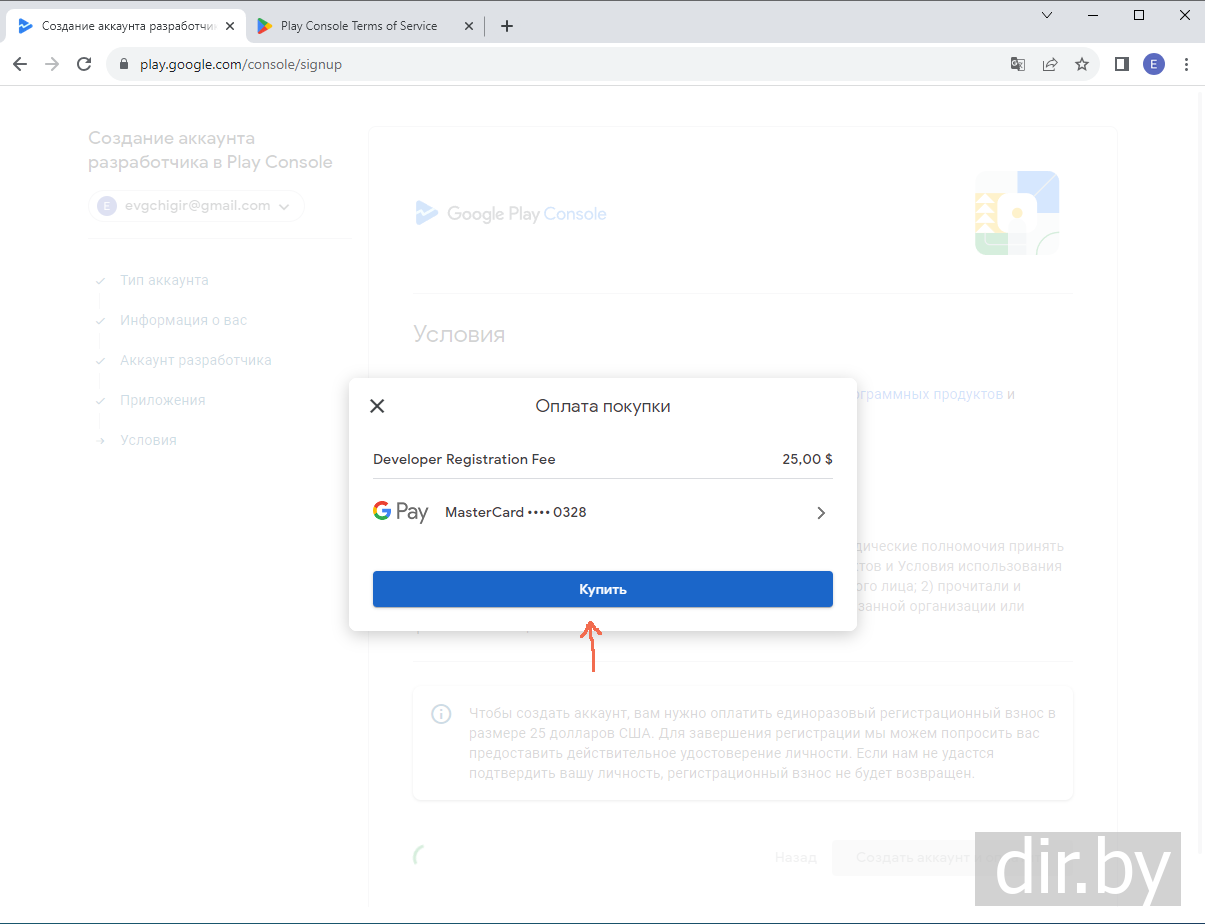Select the Информация о вас step
Screen dimensions: 1205x924
click(183, 320)
